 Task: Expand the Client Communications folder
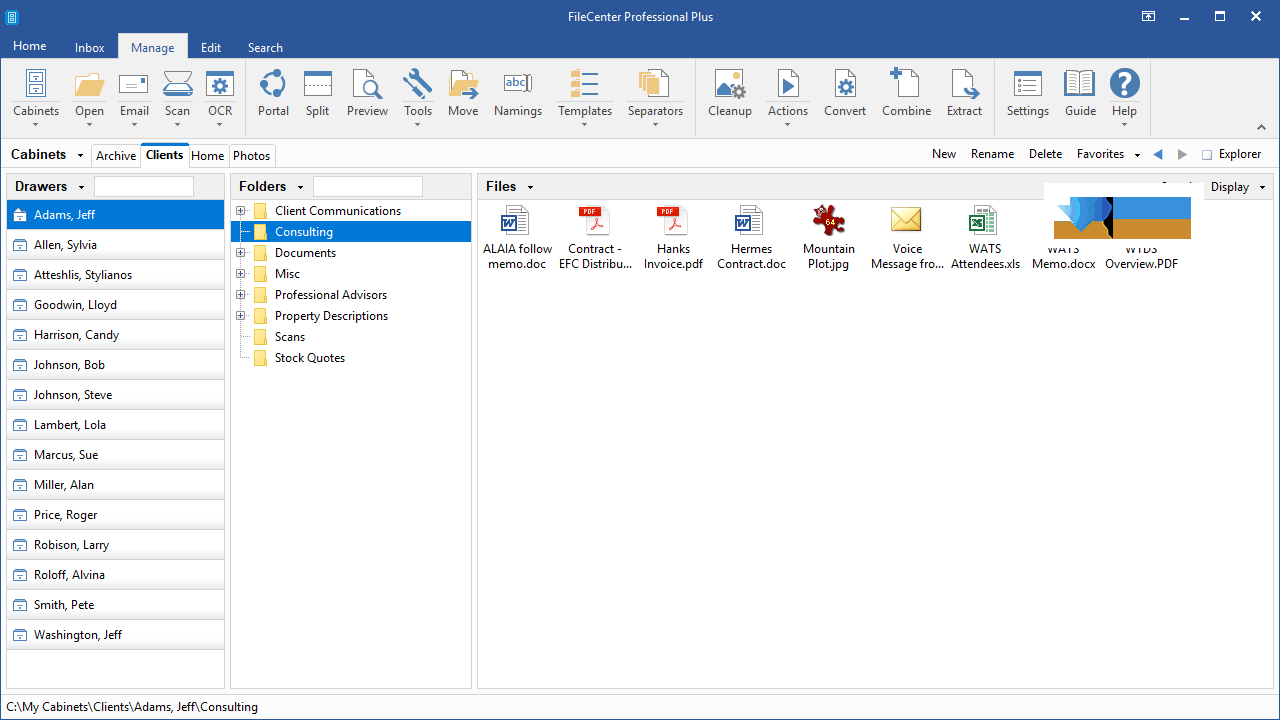click(240, 211)
